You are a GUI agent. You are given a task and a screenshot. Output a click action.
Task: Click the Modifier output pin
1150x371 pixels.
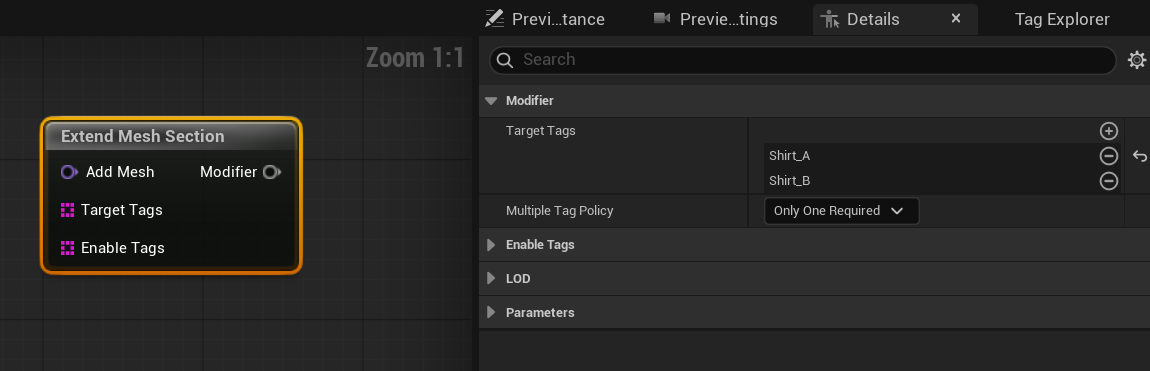pos(271,172)
